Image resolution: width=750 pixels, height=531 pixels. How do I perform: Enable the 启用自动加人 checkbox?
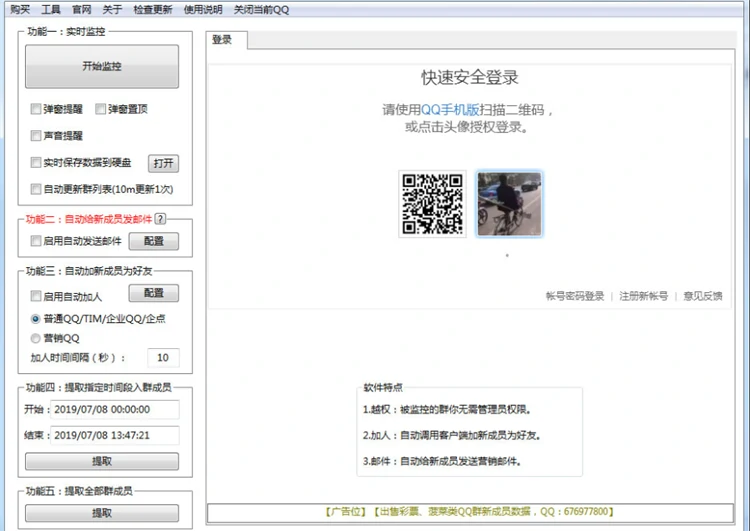click(36, 296)
